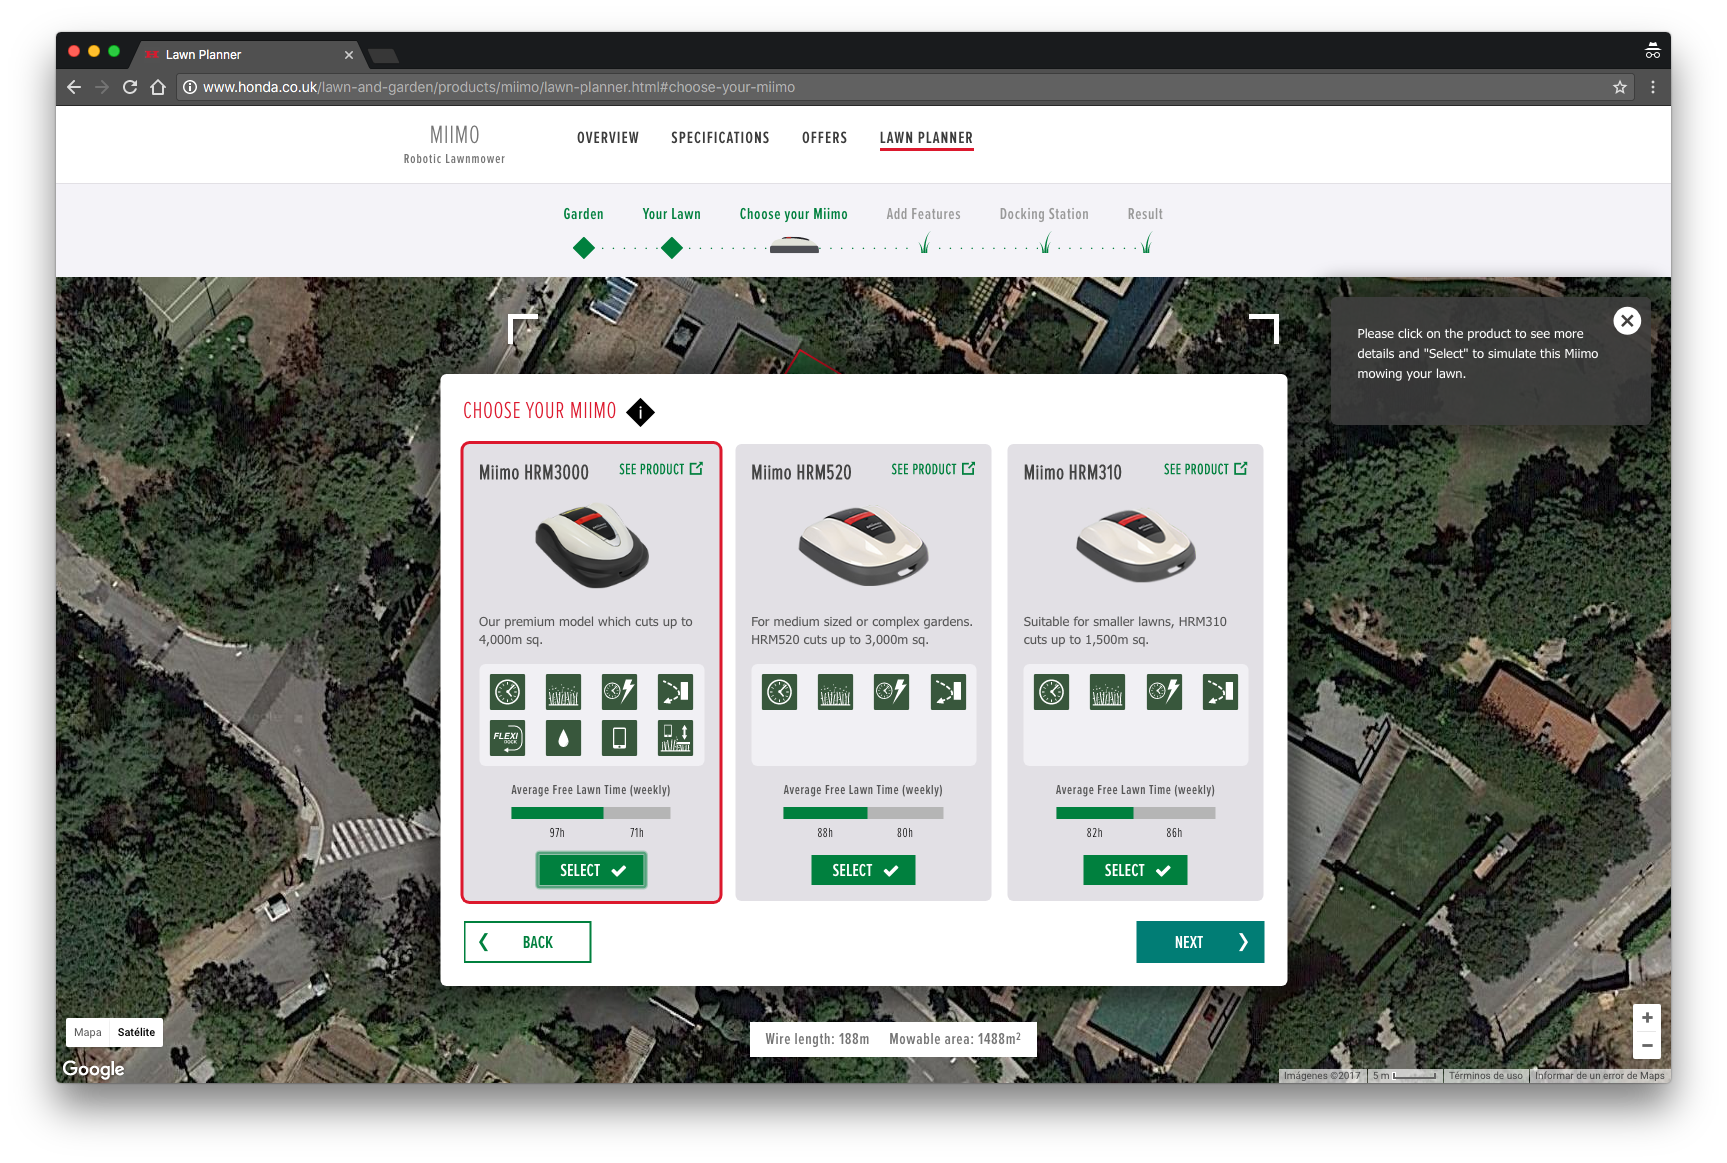Image resolution: width=1727 pixels, height=1163 pixels.
Task: Open info diamond next to Choose Your Miimo
Action: (x=640, y=412)
